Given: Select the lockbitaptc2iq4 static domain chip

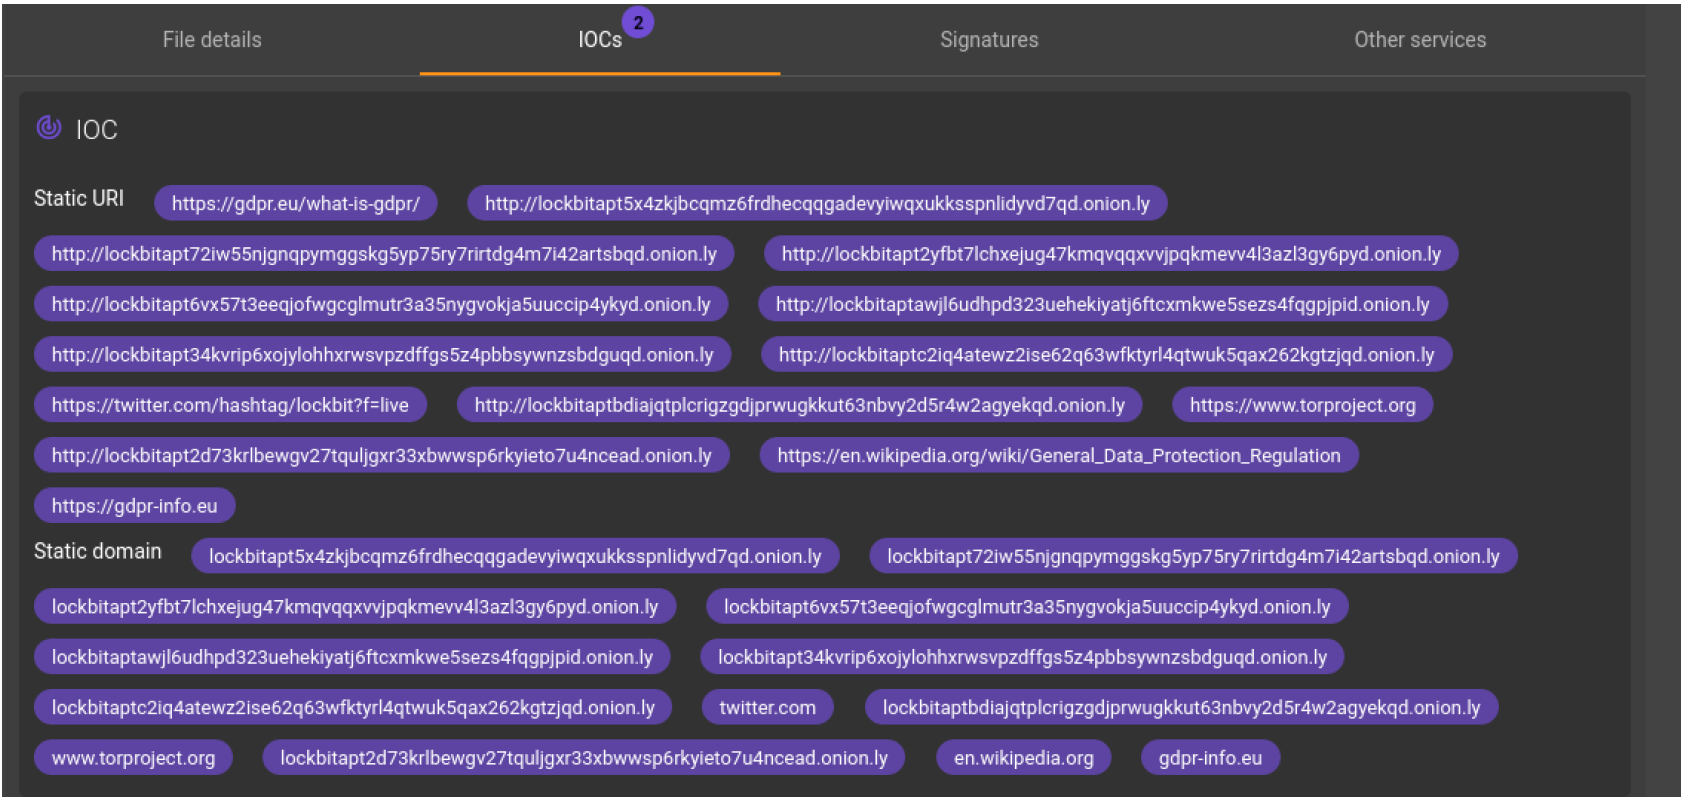Looking at the screenshot, I should coord(353,708).
